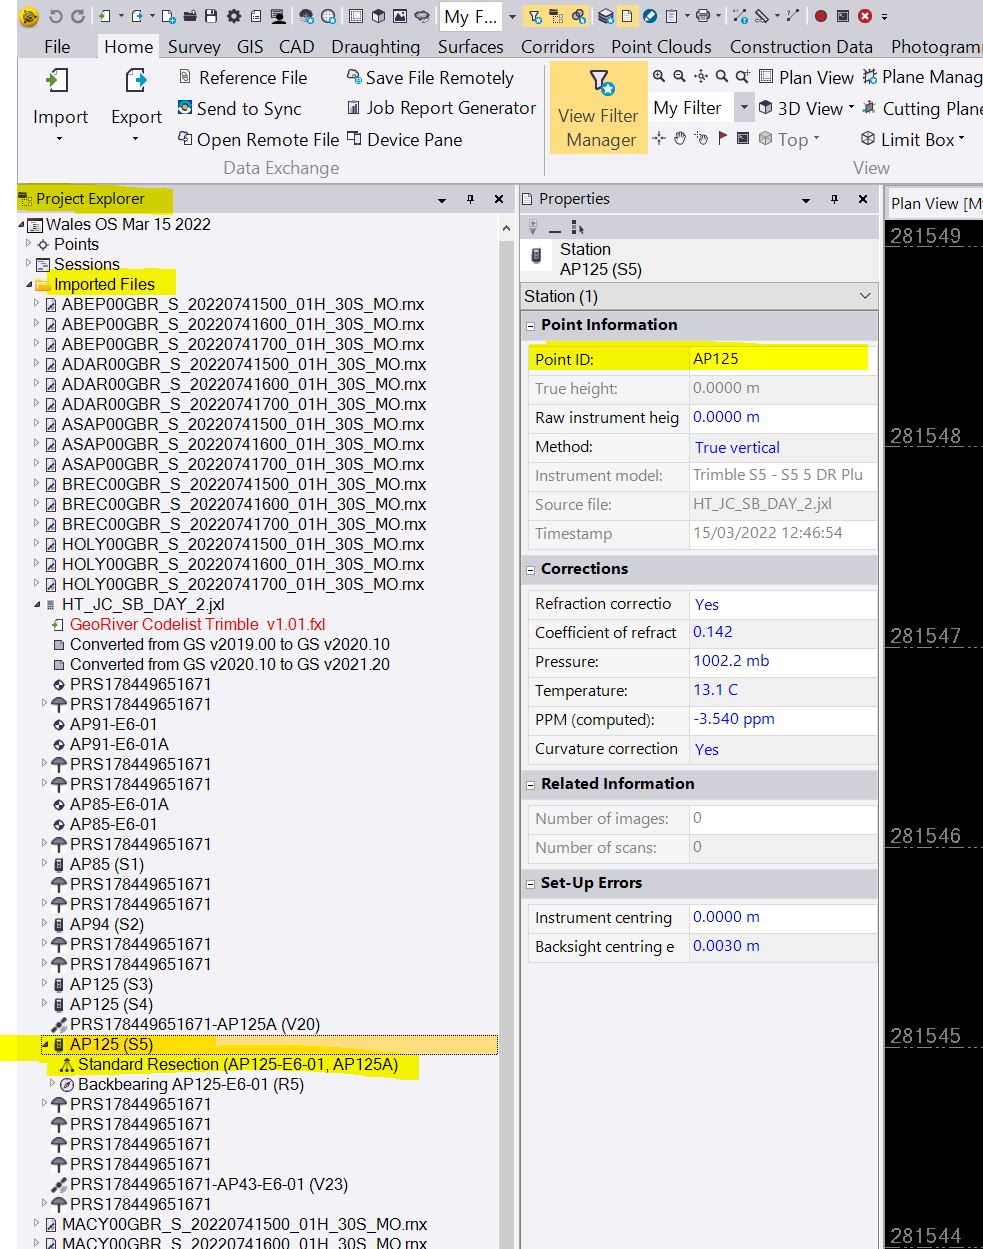Screen dimensions: 983x1249
Task: Open the Limit Box dropdown
Action: pos(913,139)
